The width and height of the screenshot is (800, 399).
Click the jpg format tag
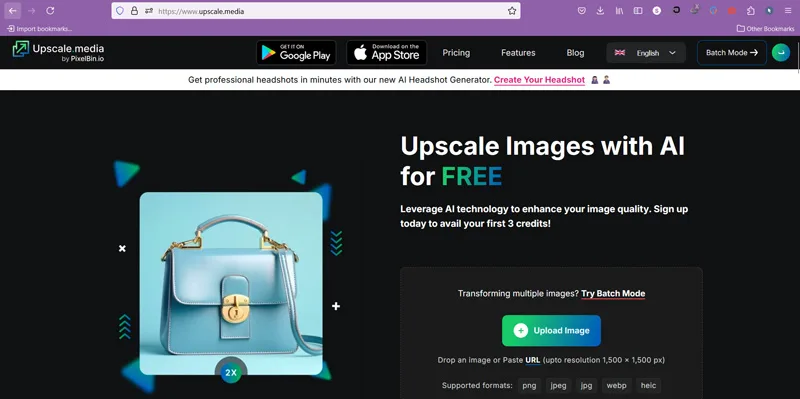(x=586, y=385)
